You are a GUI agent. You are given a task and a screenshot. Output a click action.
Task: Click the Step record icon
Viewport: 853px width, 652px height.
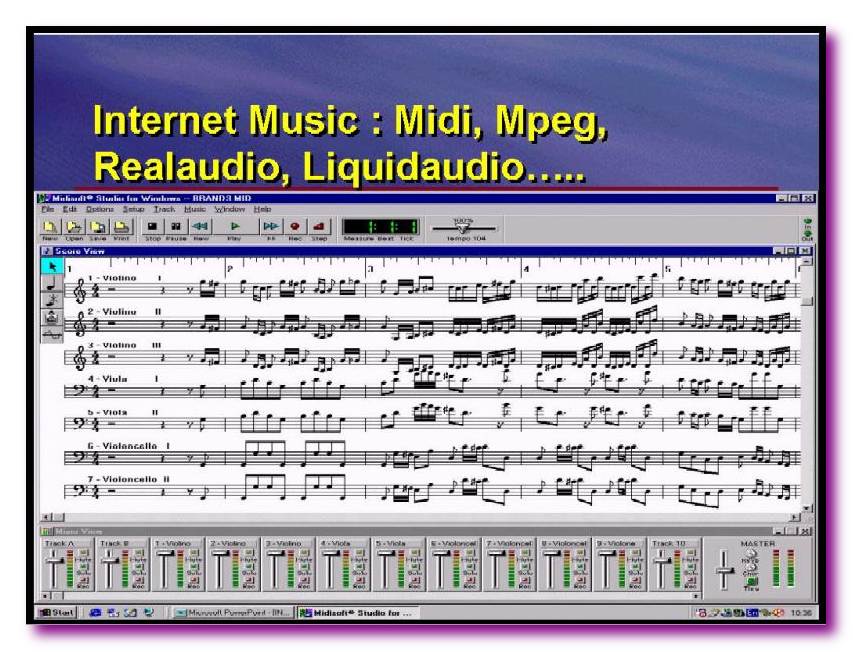319,227
